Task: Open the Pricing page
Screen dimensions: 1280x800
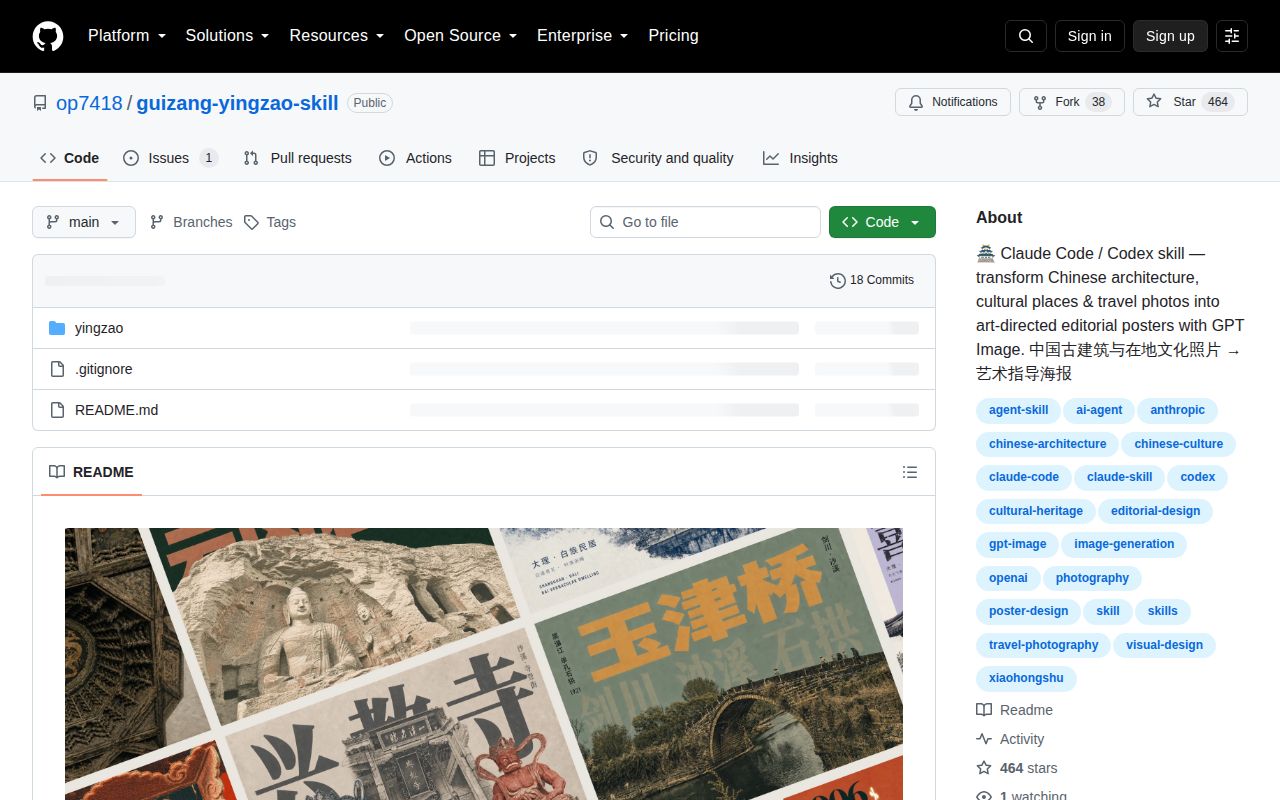Action: click(x=673, y=36)
